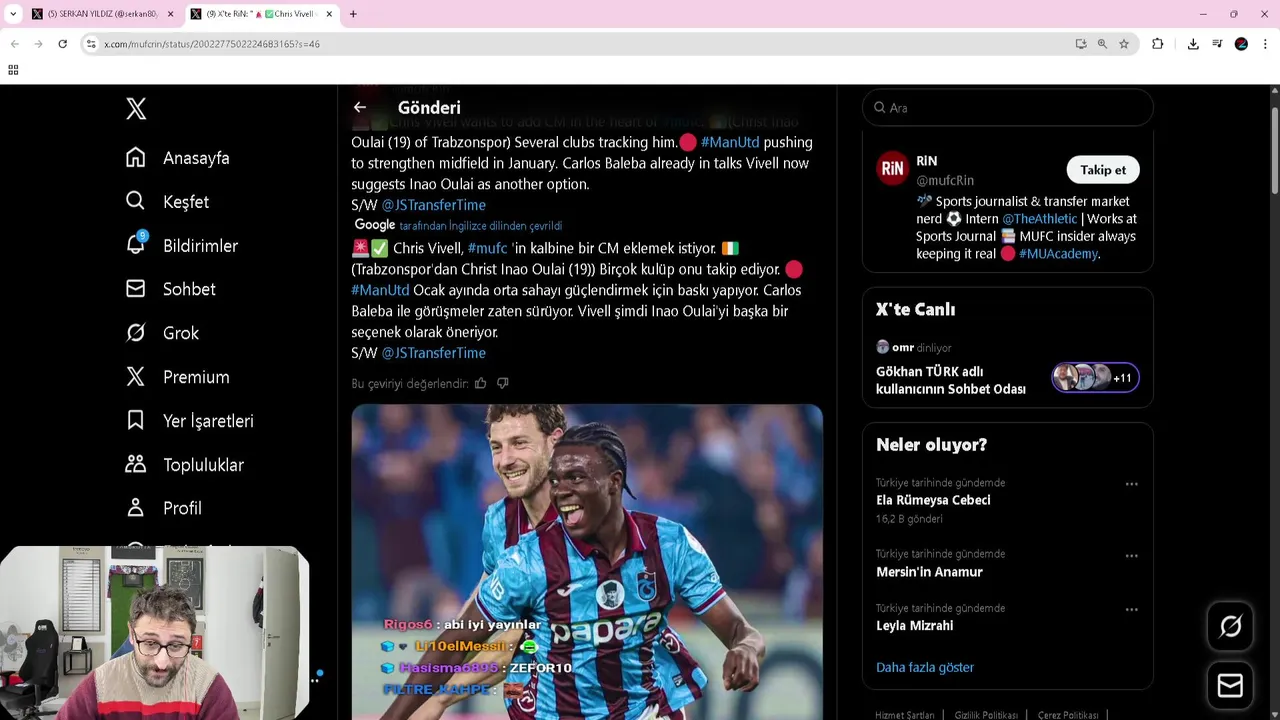The image size is (1280, 720).
Task: Open #ManUtd hashtag in original tweet
Action: tap(730, 142)
